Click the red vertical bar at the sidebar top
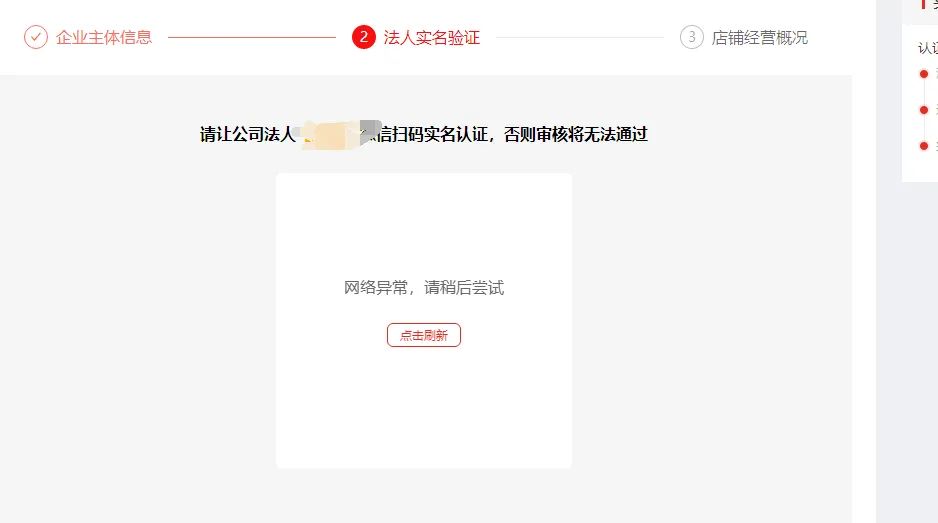This screenshot has height=523, width=938. [x=922, y=4]
